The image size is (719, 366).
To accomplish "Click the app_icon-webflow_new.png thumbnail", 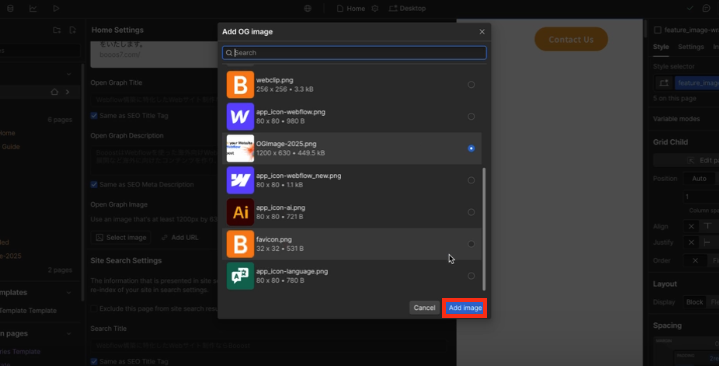I will (240, 180).
